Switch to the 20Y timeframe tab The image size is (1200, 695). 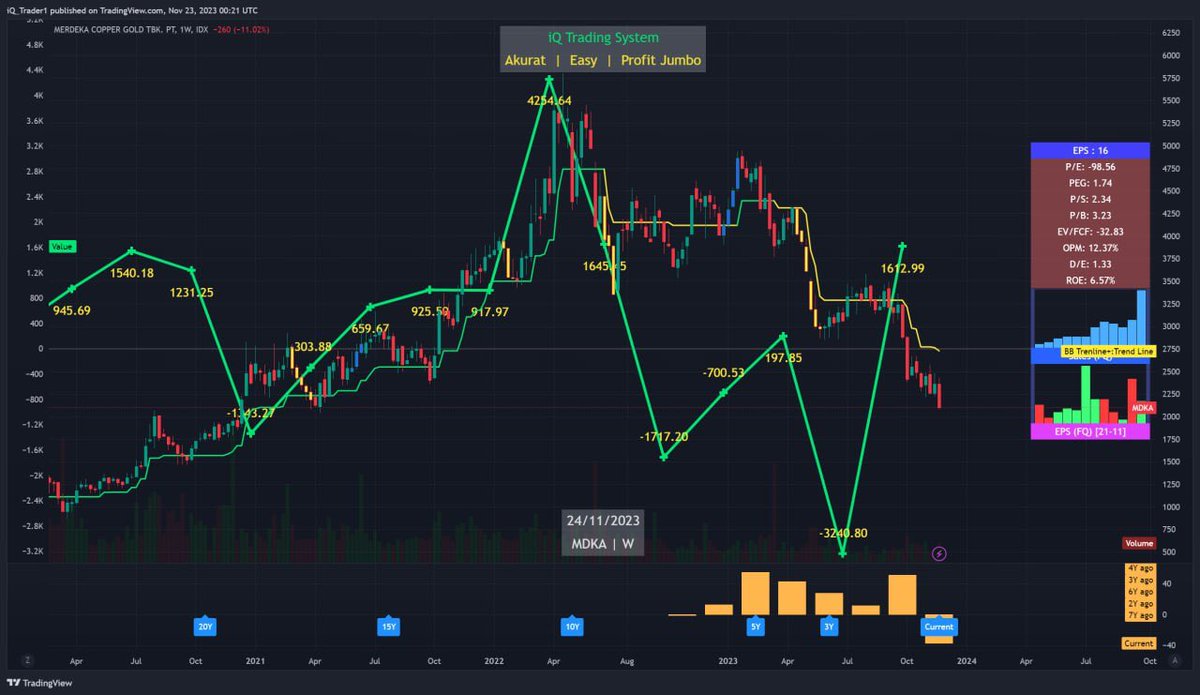[x=204, y=627]
